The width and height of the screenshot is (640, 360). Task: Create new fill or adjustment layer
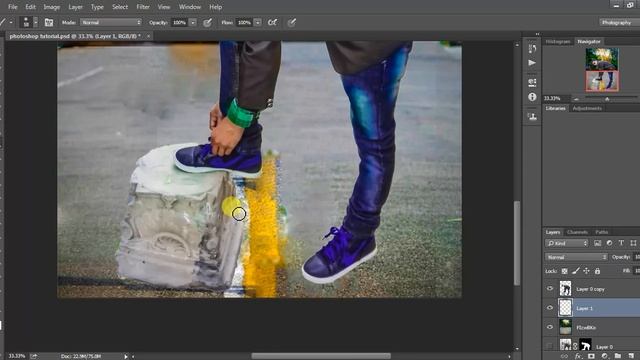point(604,356)
